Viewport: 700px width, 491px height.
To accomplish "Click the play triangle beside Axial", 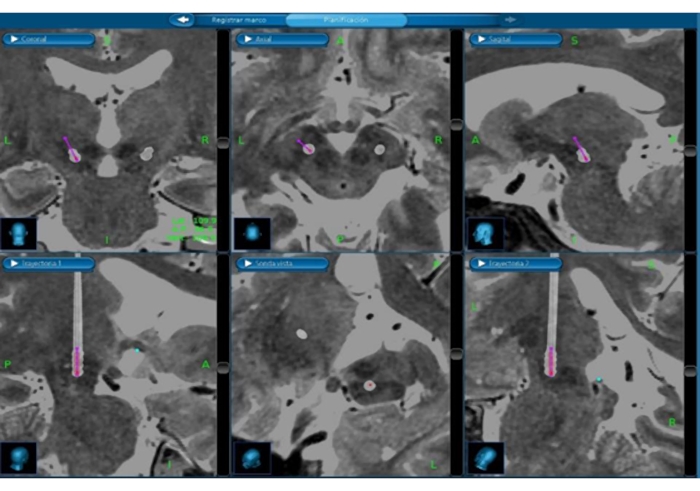I will (248, 39).
